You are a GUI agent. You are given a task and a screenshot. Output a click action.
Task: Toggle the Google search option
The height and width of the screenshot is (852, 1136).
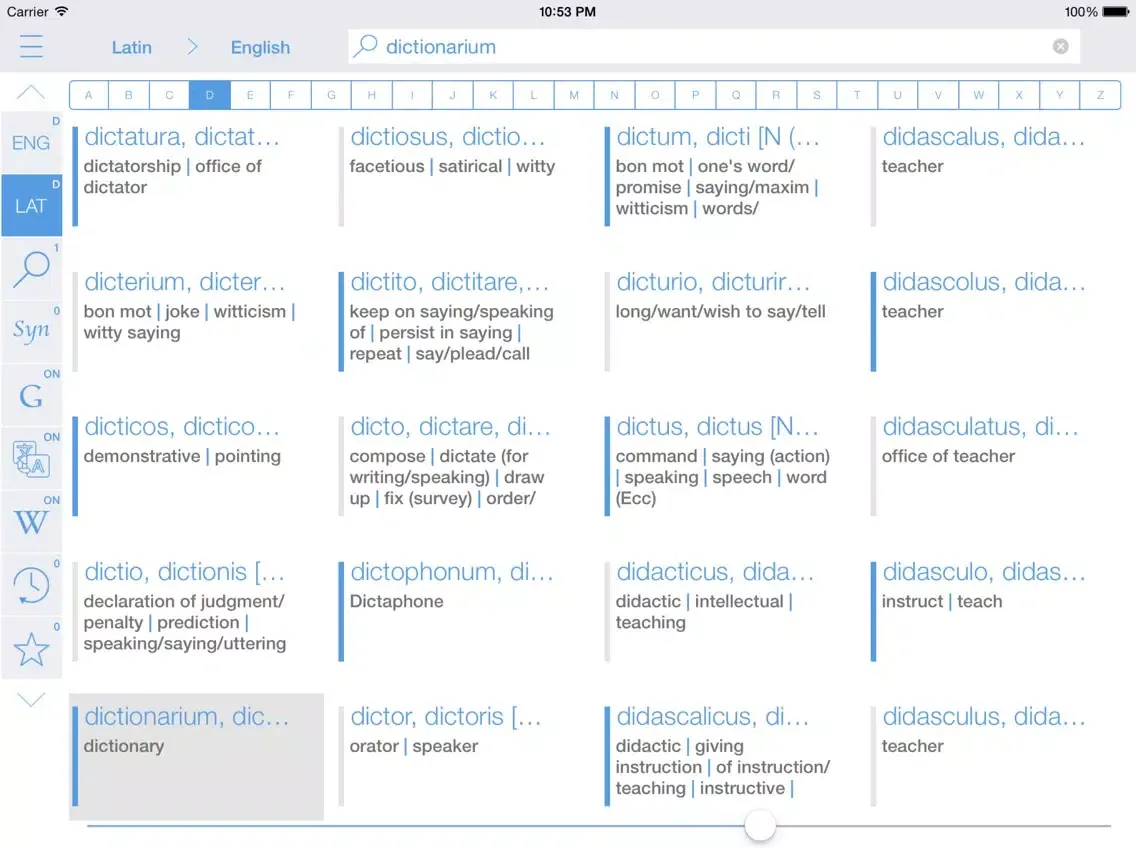coord(31,395)
